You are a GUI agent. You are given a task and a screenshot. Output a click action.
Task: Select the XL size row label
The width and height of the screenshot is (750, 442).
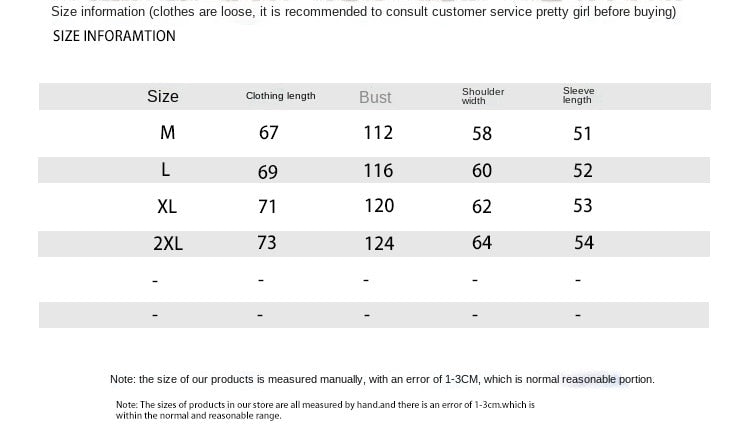[167, 207]
